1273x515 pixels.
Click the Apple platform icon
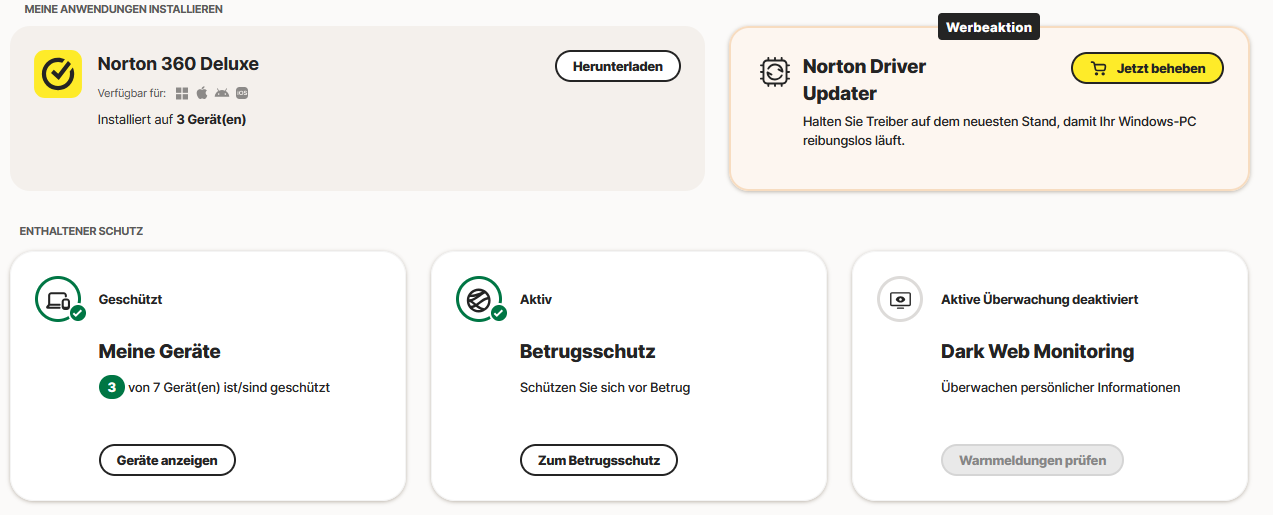click(202, 93)
